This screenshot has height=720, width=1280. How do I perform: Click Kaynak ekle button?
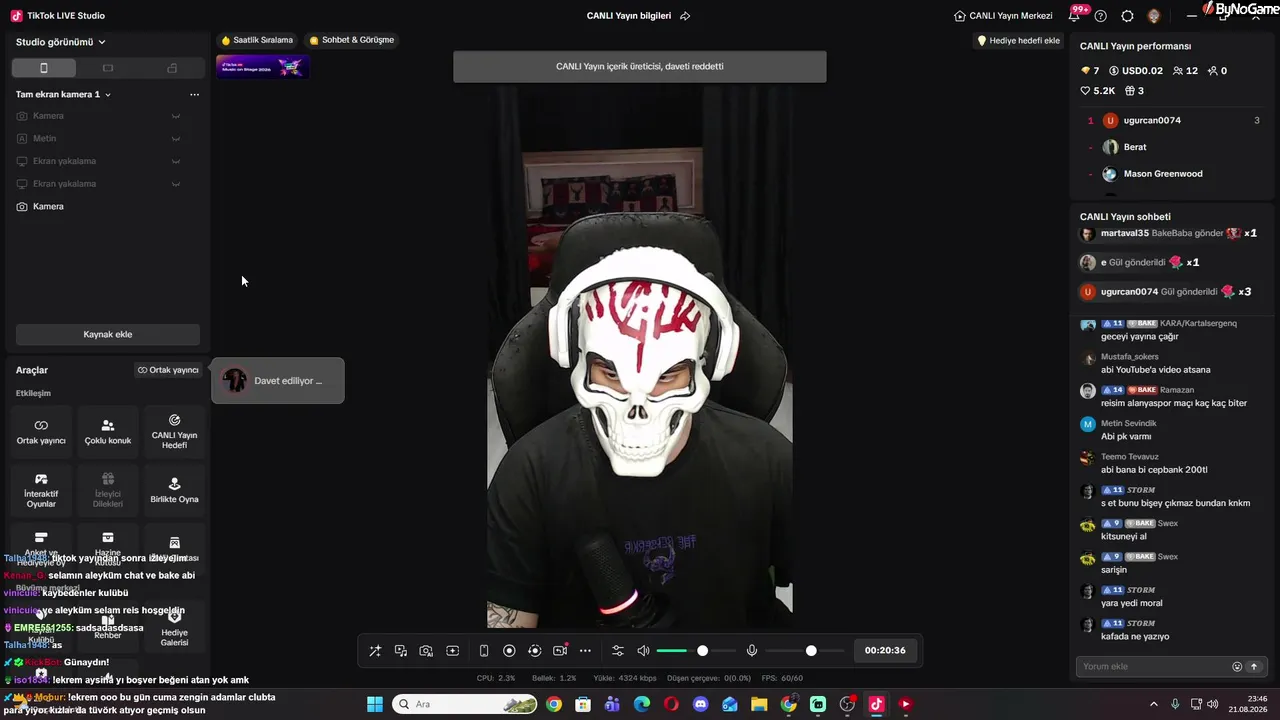click(x=108, y=334)
